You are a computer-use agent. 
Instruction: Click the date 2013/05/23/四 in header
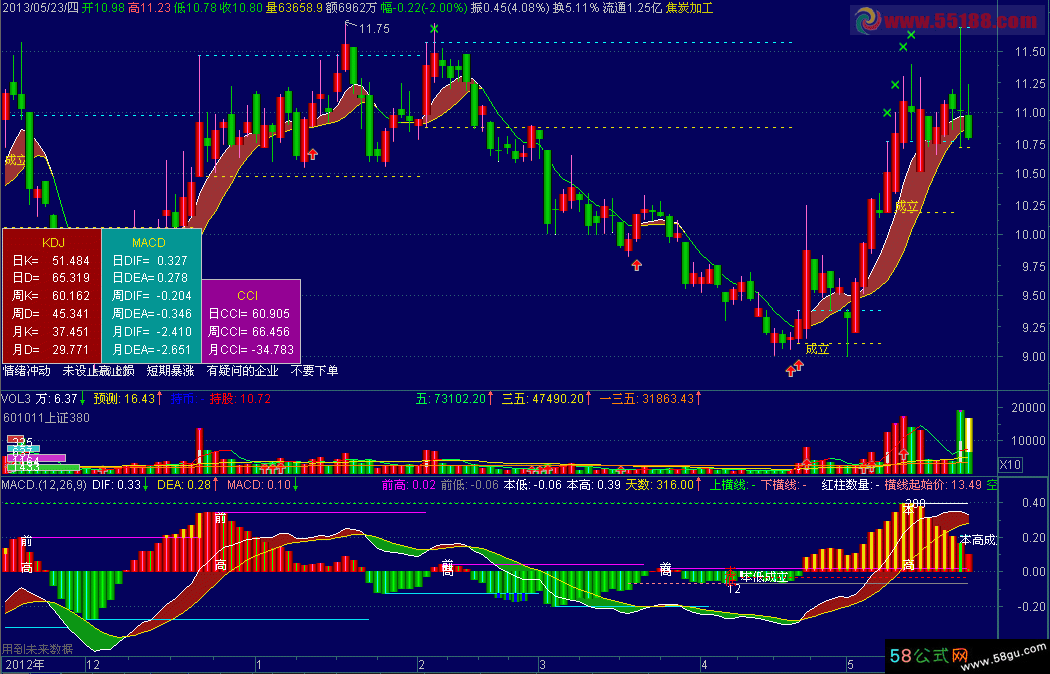40,8
